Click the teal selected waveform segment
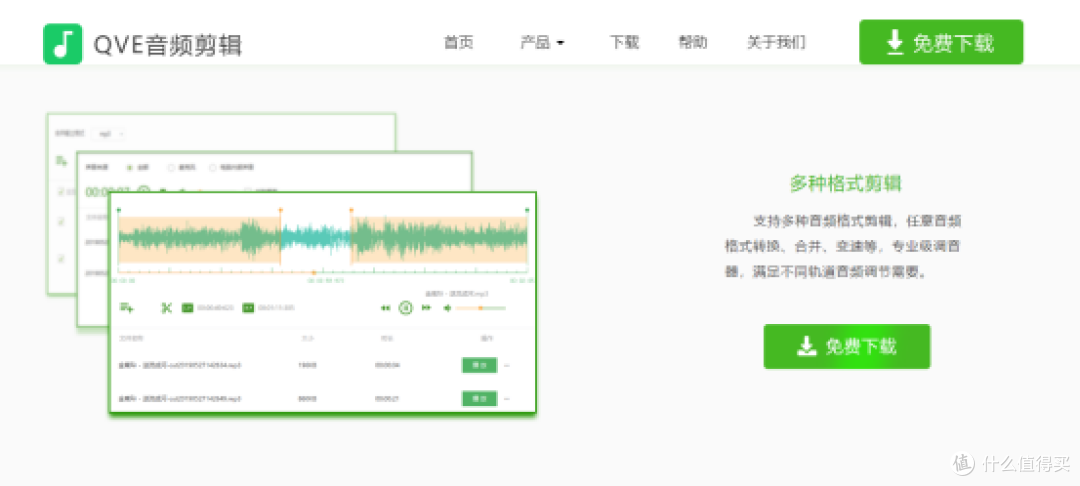This screenshot has height=486, width=1080. click(315, 239)
